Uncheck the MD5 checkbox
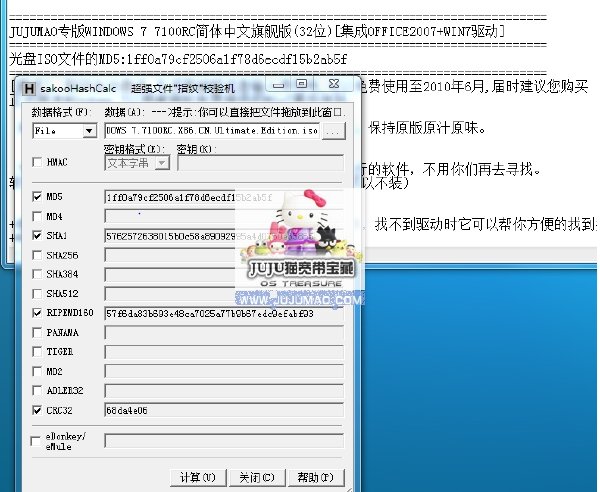 pyautogui.click(x=37, y=197)
